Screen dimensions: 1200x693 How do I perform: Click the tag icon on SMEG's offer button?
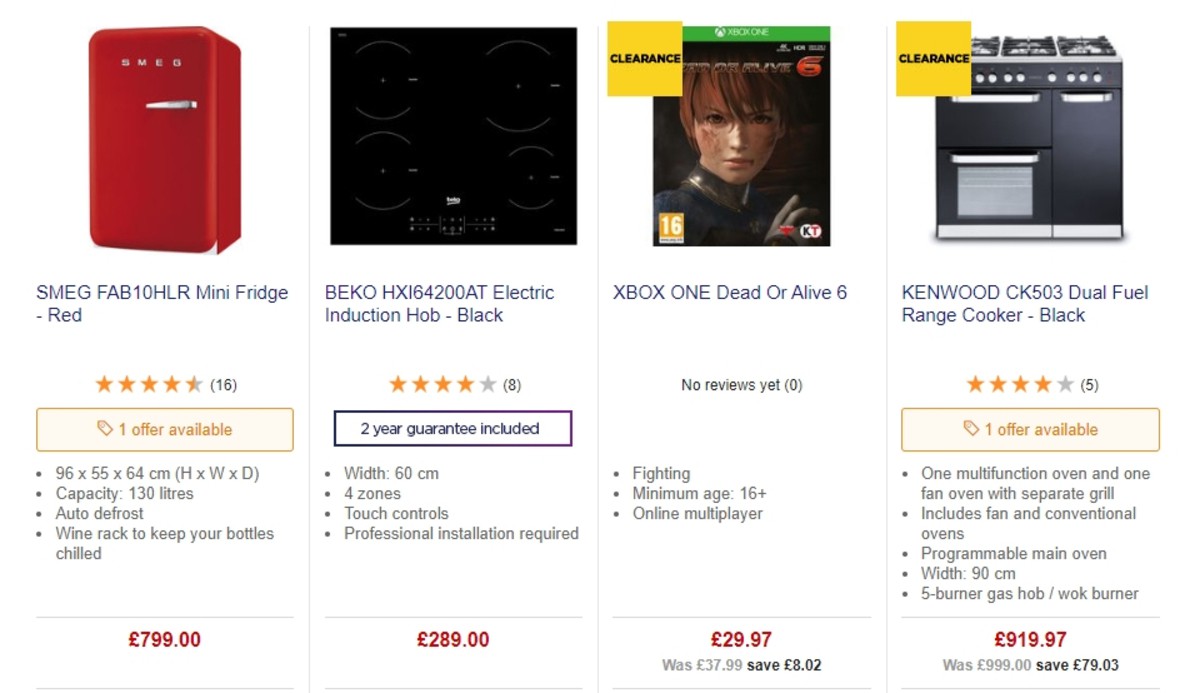coord(105,429)
